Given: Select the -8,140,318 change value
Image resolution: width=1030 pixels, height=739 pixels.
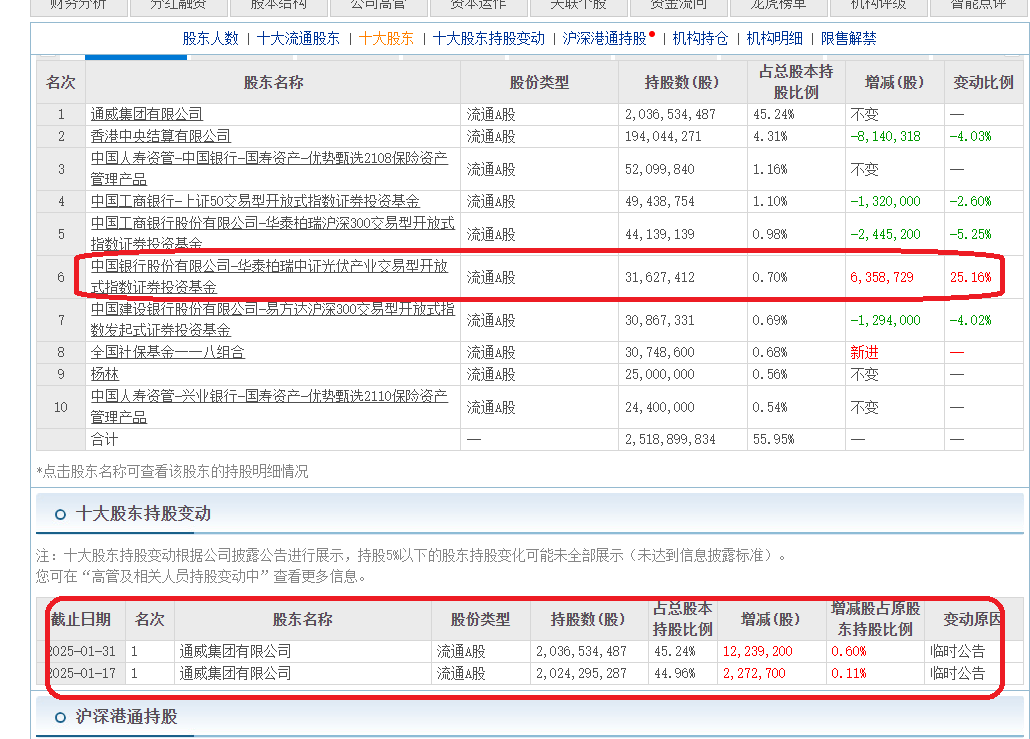Looking at the screenshot, I should pos(885,136).
